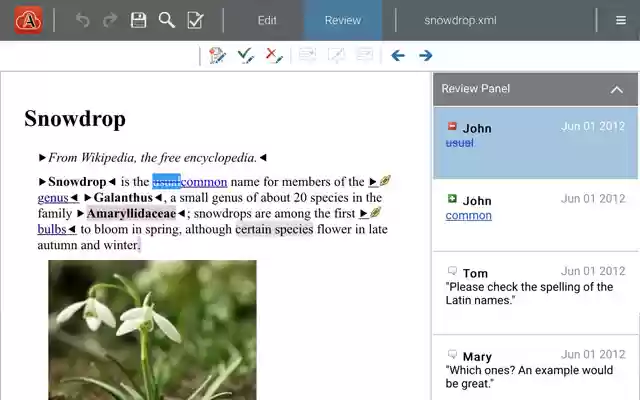Save the document with floppy icon
Viewport: 640px width, 400px height.
[138, 20]
